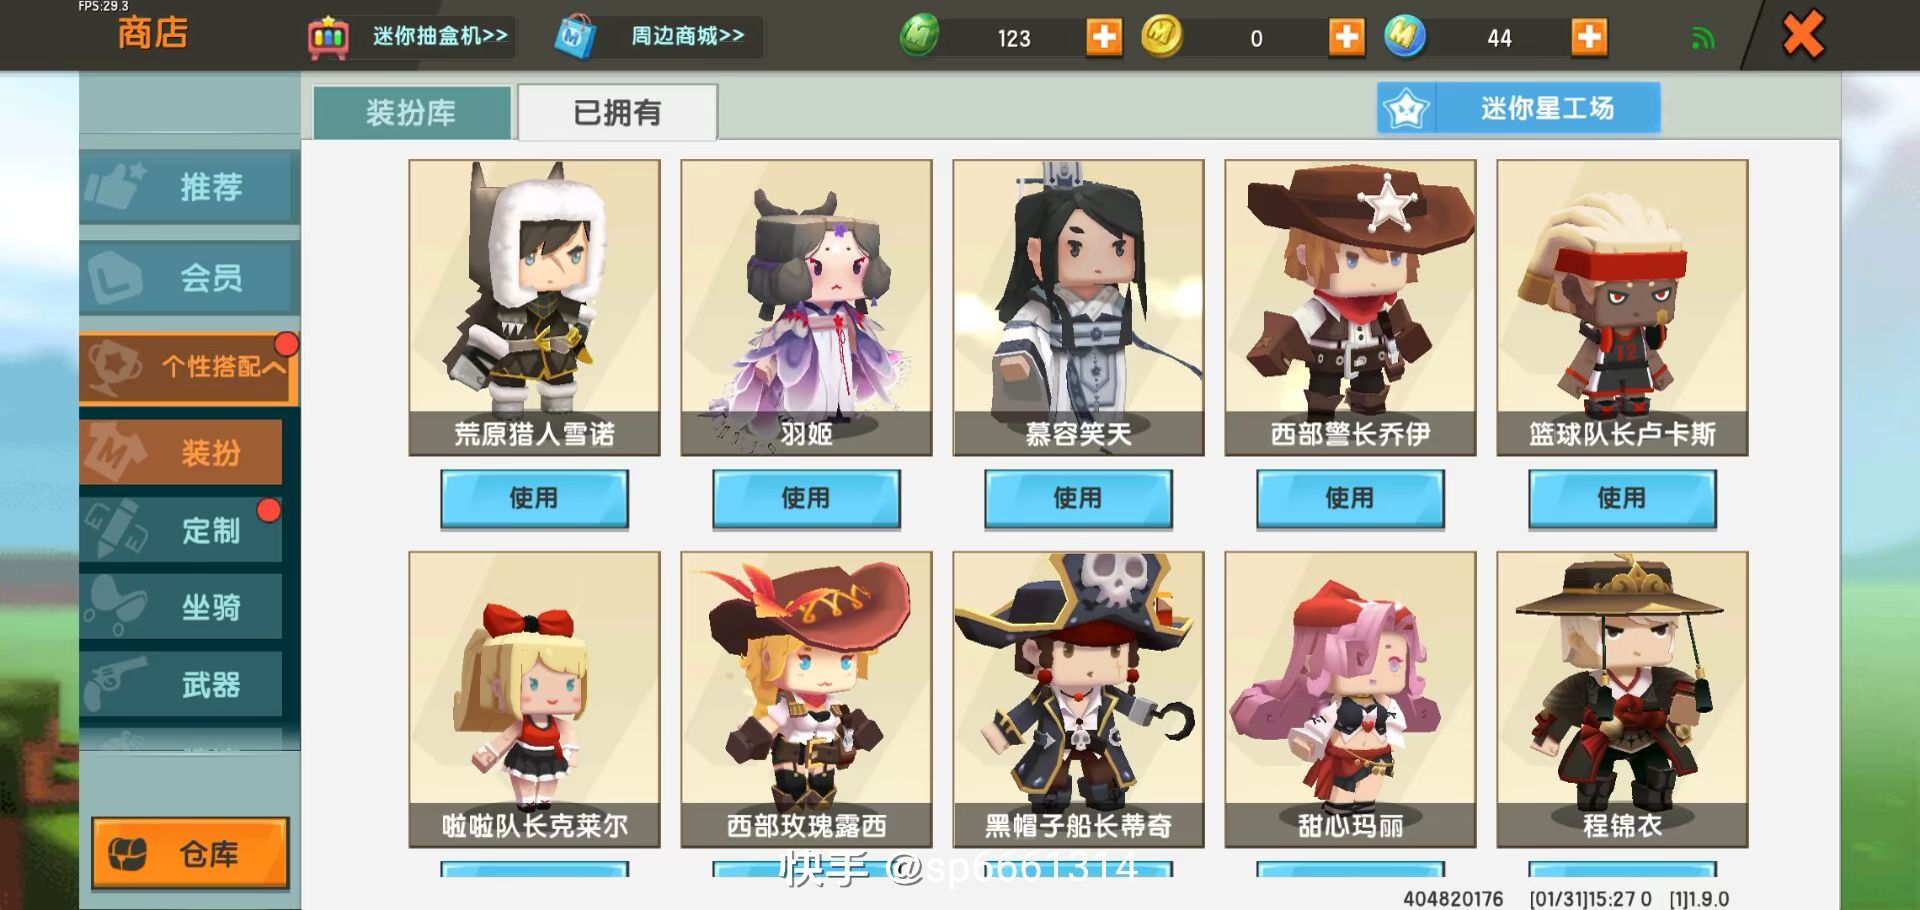Open the 周边商城 shopping bag icon

pos(576,37)
